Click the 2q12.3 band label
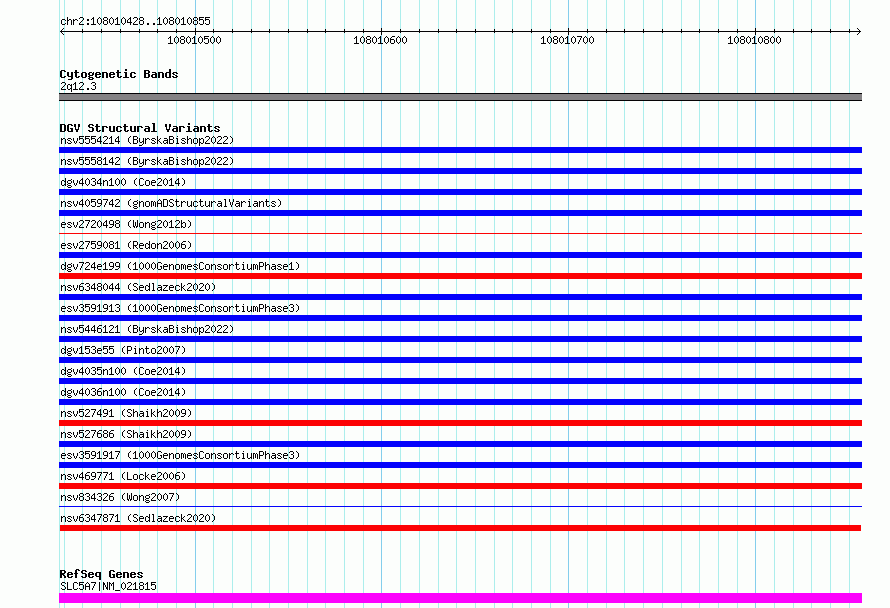The width and height of the screenshot is (890, 608). pyautogui.click(x=78, y=86)
